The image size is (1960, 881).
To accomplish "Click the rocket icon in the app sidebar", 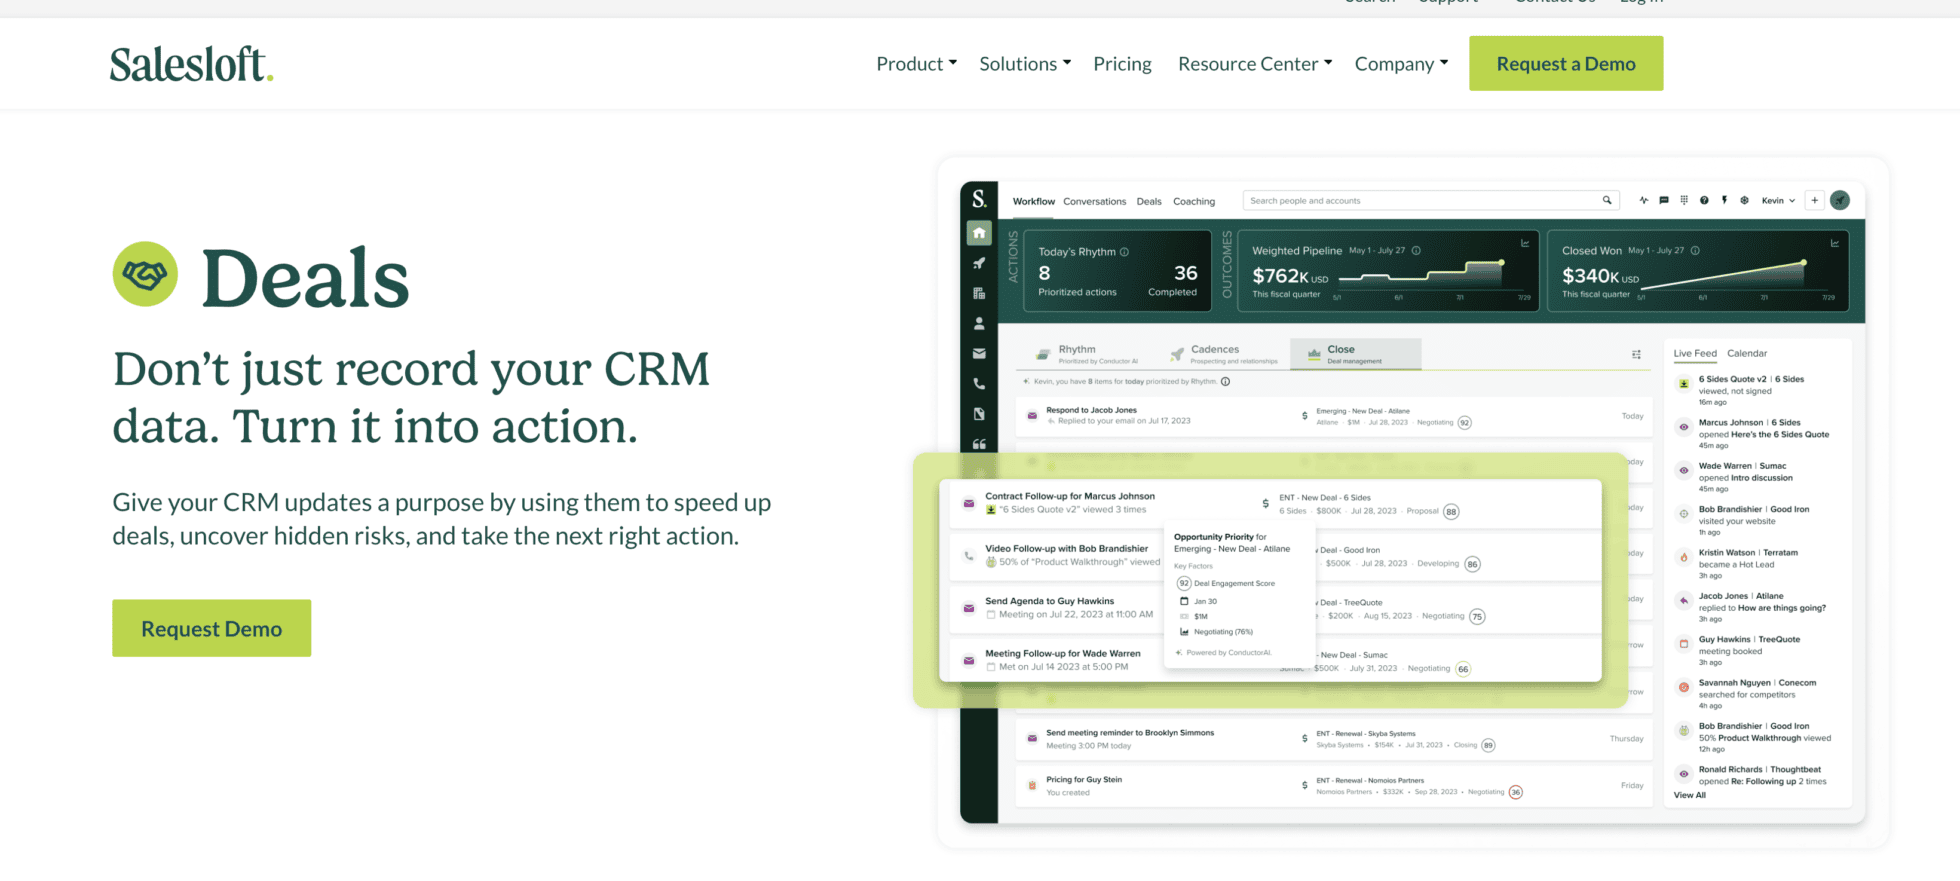I will pyautogui.click(x=979, y=263).
